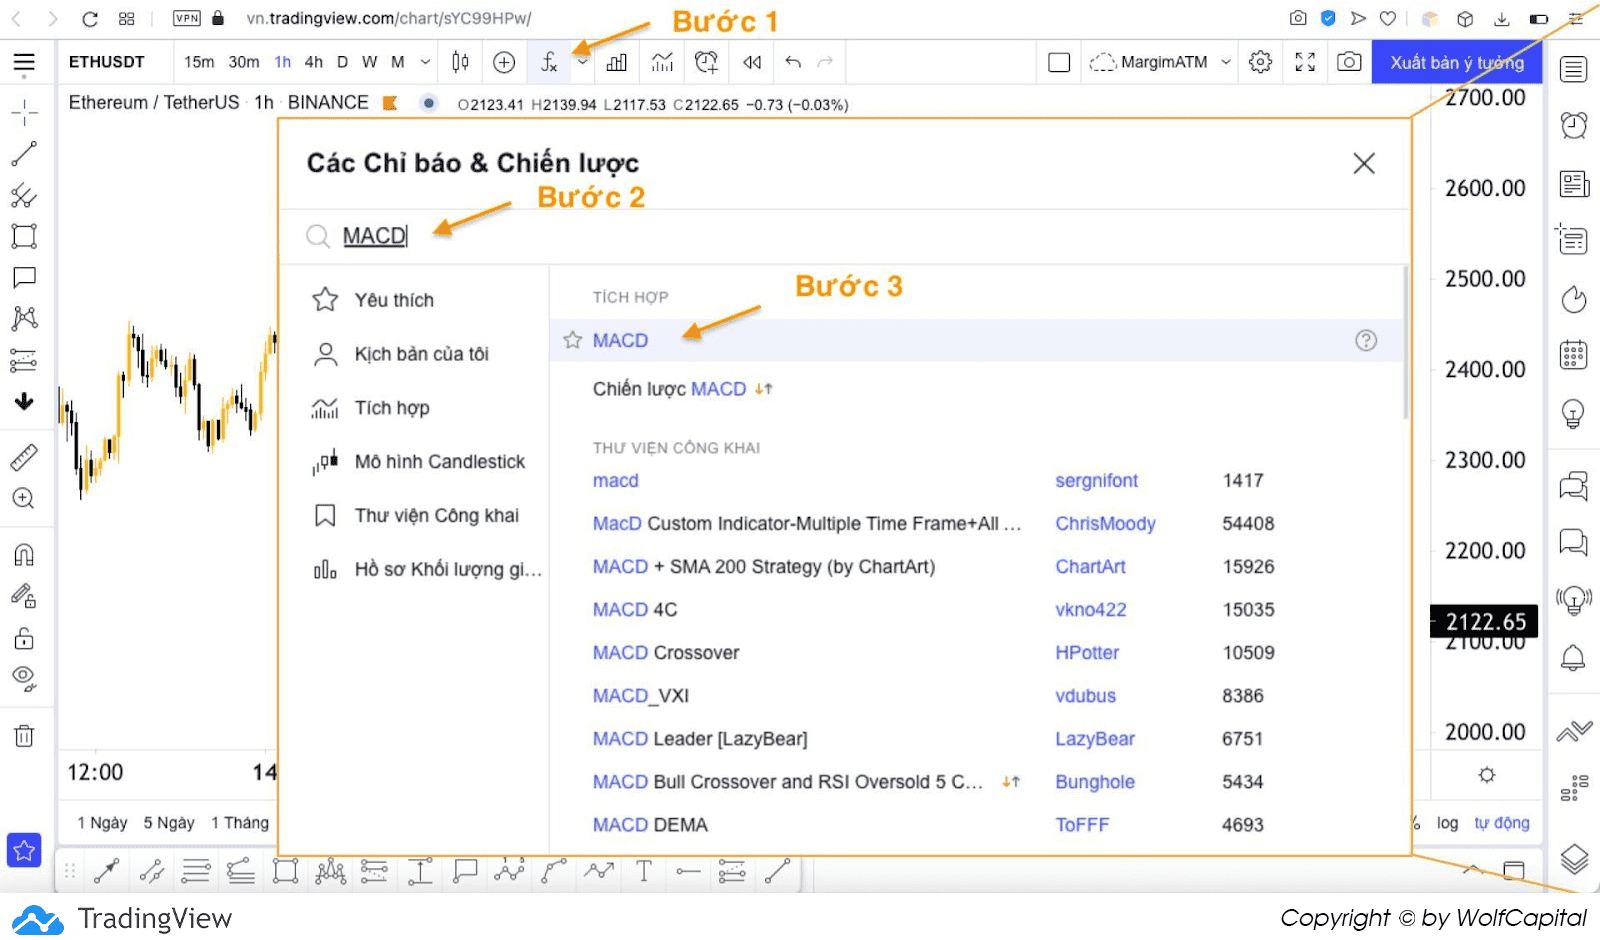Toggle log scale

1447,823
